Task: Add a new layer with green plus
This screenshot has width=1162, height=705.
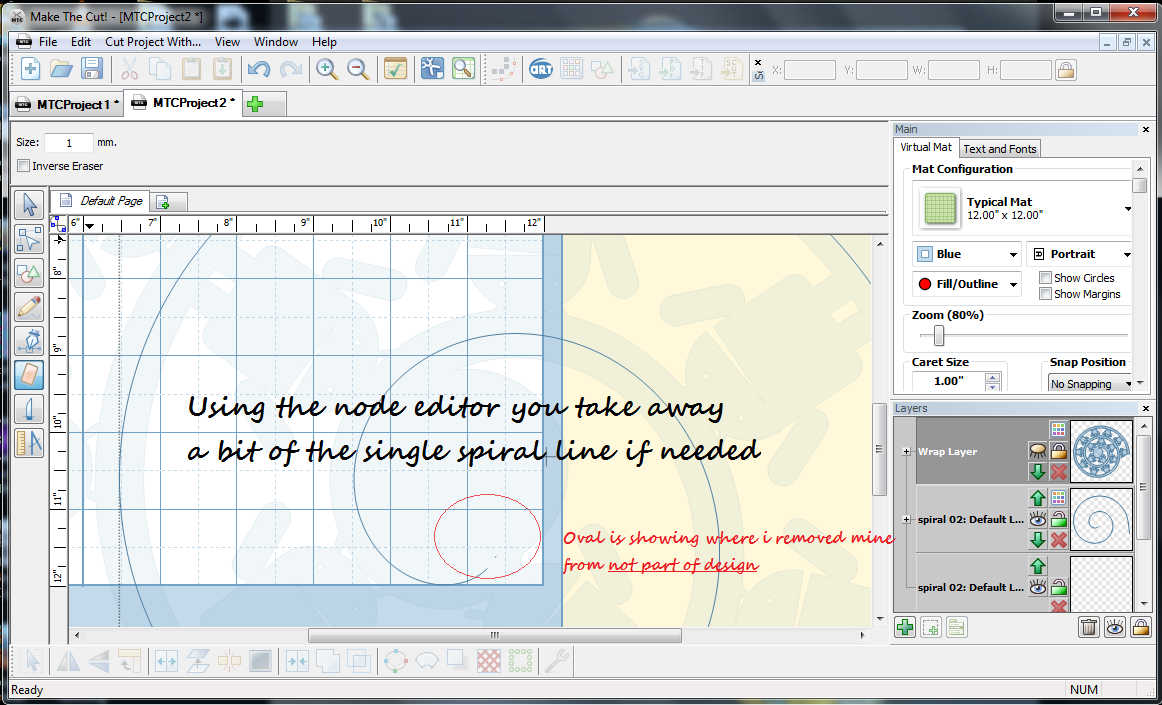Action: pos(904,627)
